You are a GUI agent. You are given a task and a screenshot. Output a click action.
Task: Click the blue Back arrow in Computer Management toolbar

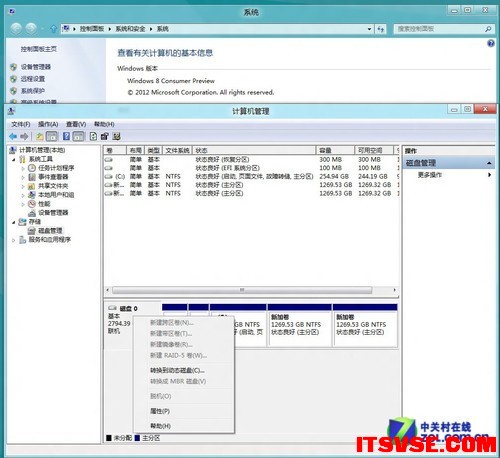13,136
